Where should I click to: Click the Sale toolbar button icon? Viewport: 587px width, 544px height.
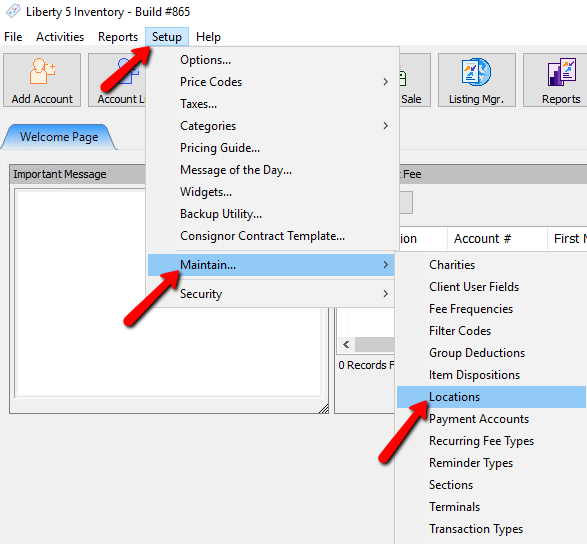pyautogui.click(x=403, y=79)
